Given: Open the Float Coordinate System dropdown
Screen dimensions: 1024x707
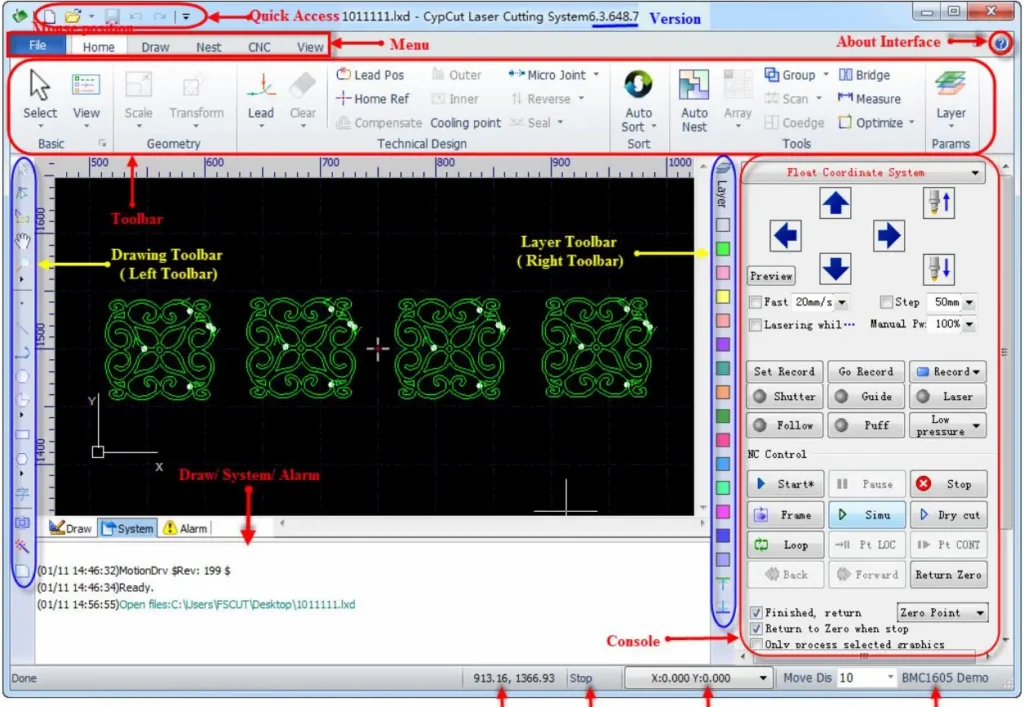Looking at the screenshot, I should pyautogui.click(x=975, y=172).
